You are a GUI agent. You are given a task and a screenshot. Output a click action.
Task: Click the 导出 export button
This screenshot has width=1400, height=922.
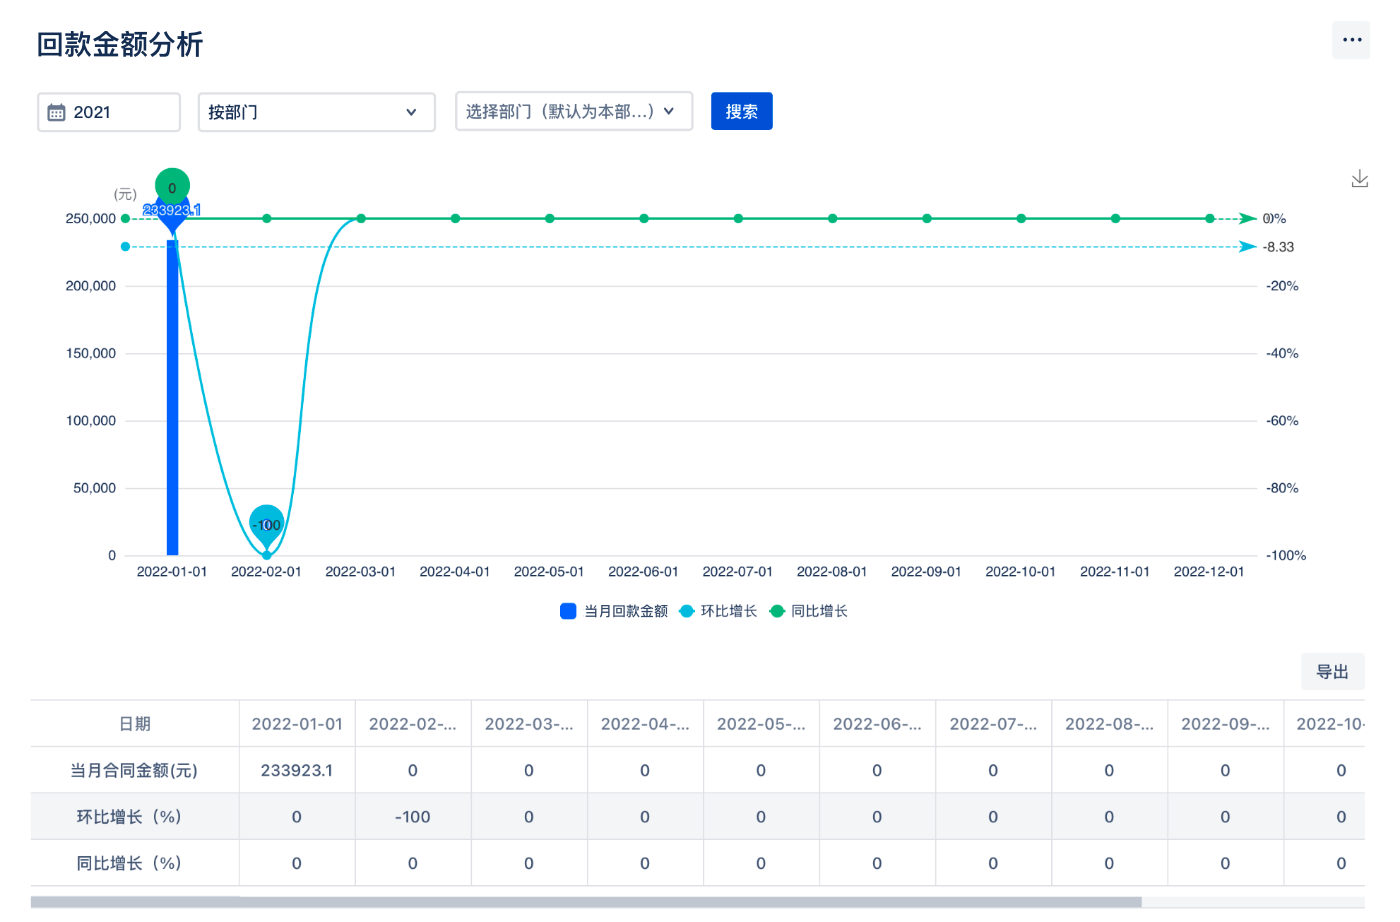[1332, 672]
